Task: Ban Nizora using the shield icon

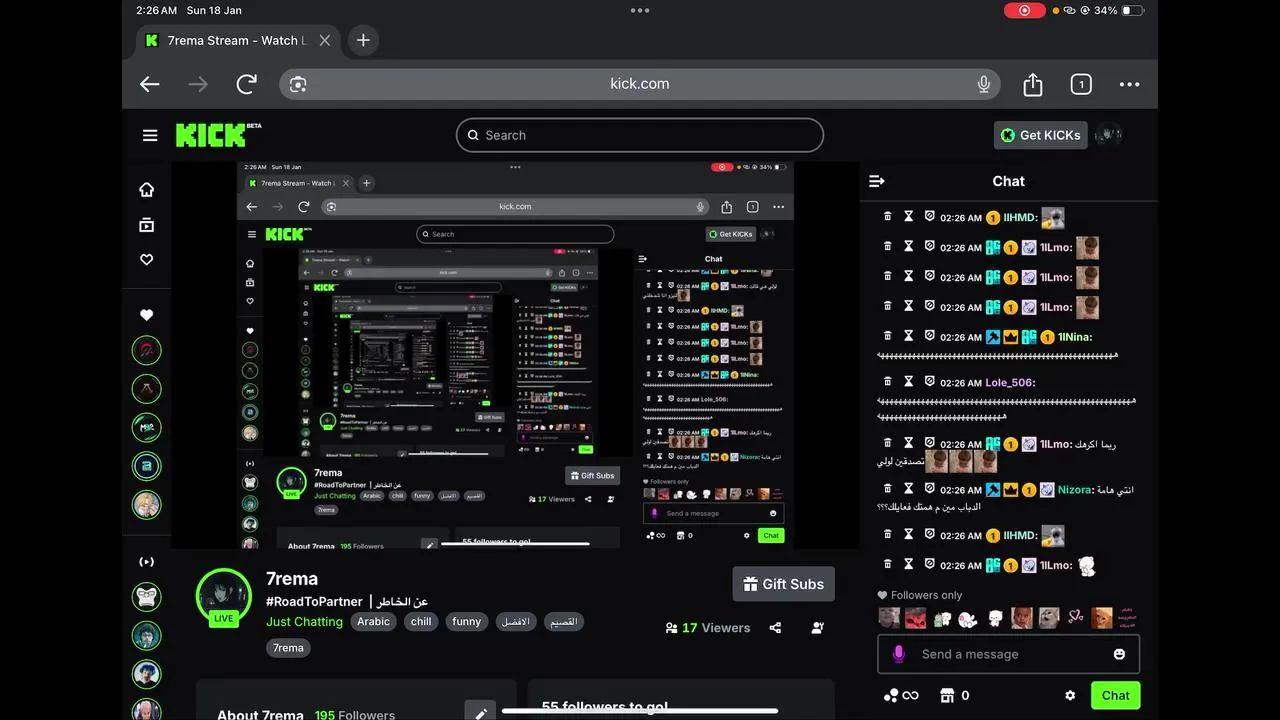Action: click(x=929, y=489)
